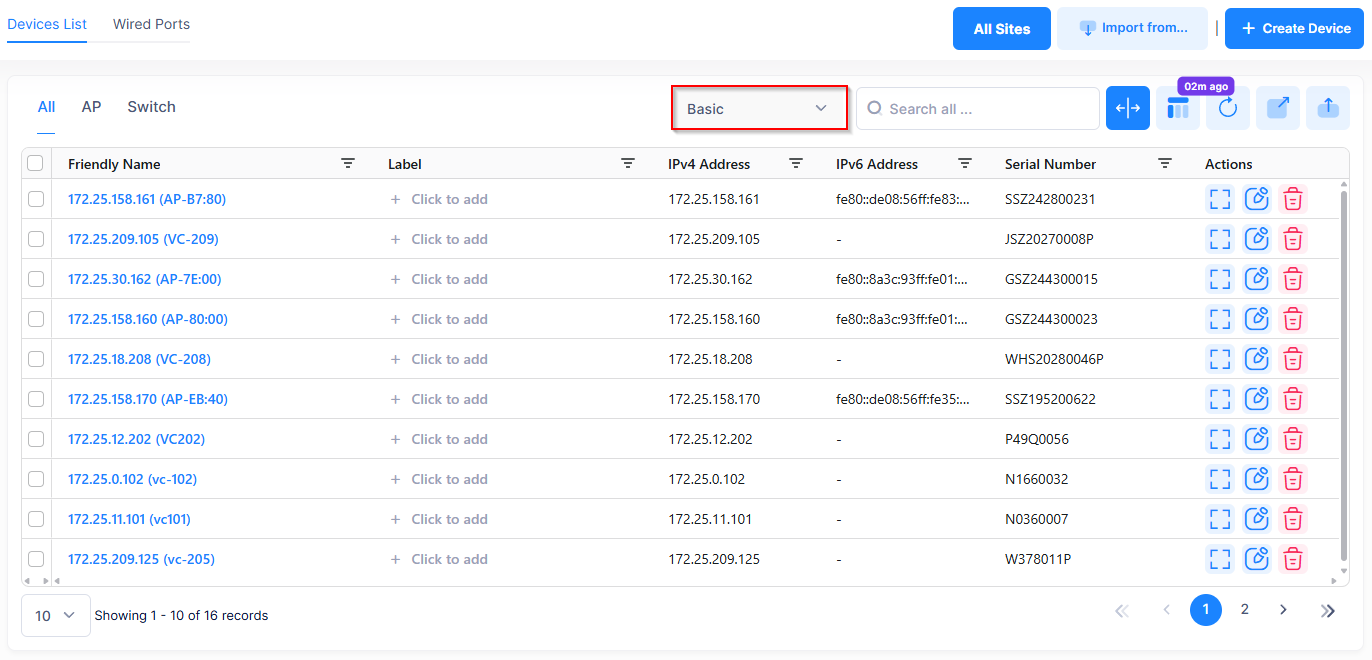Click the Create Device button
The height and width of the screenshot is (660, 1372).
[1294, 28]
